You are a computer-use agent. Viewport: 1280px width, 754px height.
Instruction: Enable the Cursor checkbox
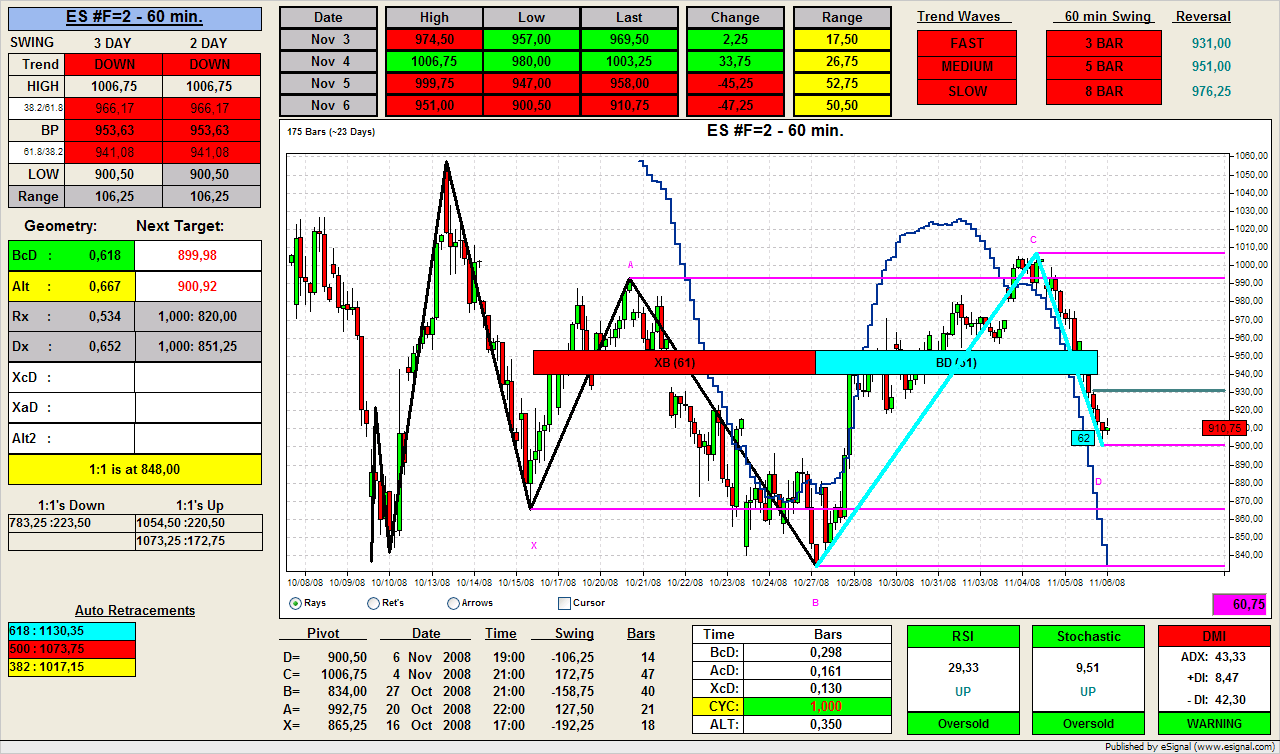point(564,603)
